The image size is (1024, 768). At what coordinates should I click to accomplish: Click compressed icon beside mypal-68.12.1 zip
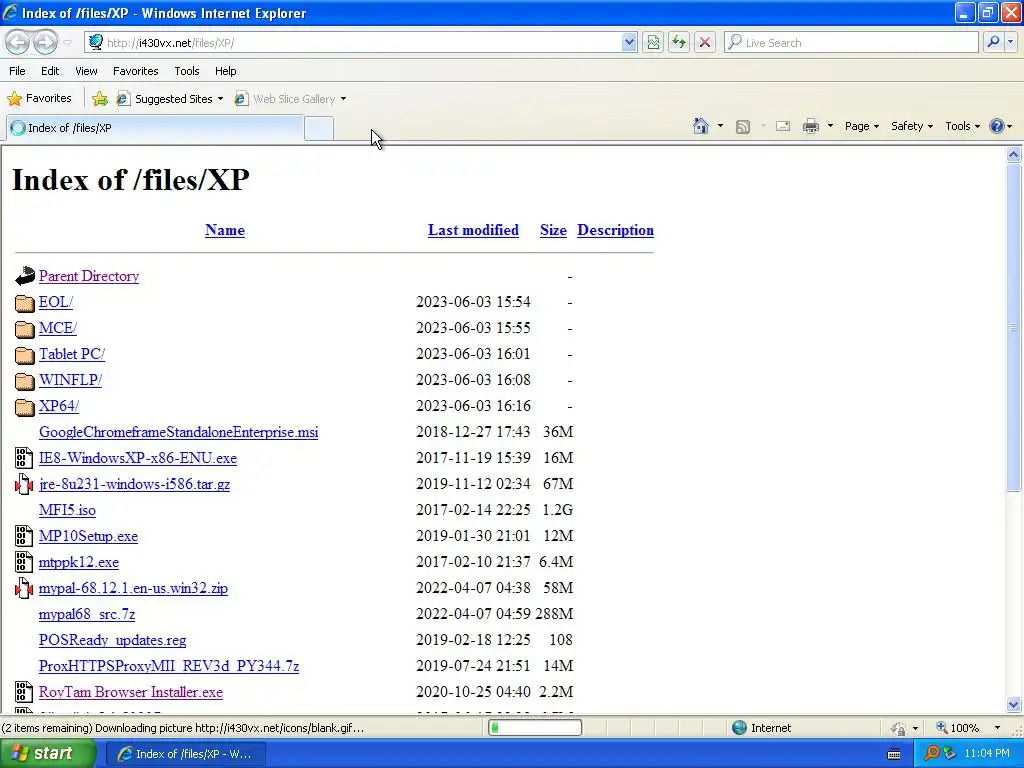click(x=24, y=588)
